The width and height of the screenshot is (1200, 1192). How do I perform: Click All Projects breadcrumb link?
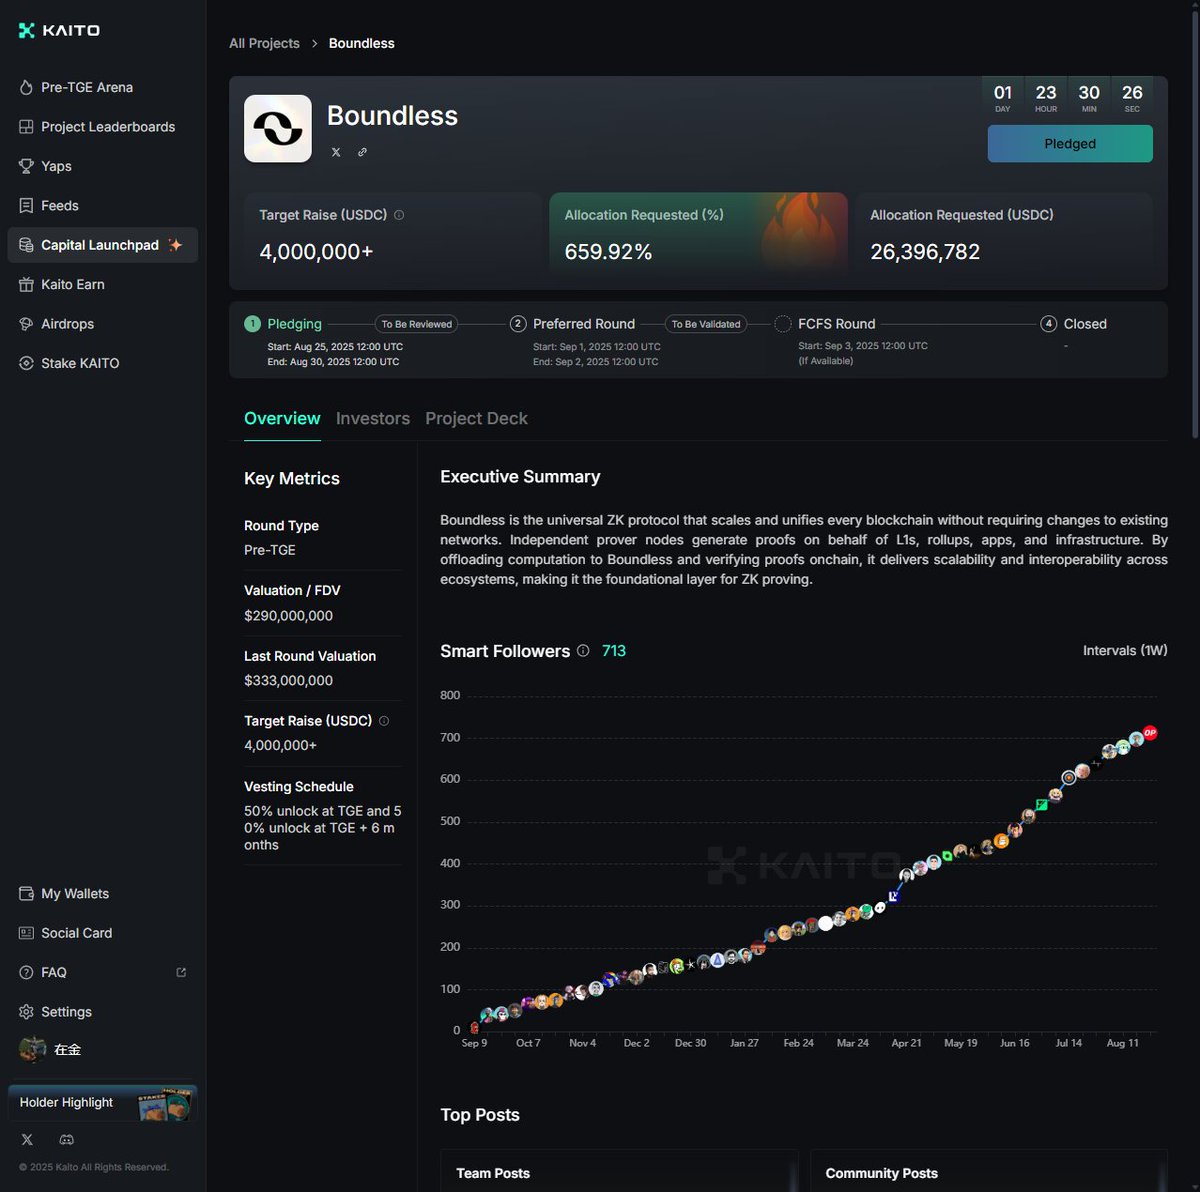pos(264,43)
